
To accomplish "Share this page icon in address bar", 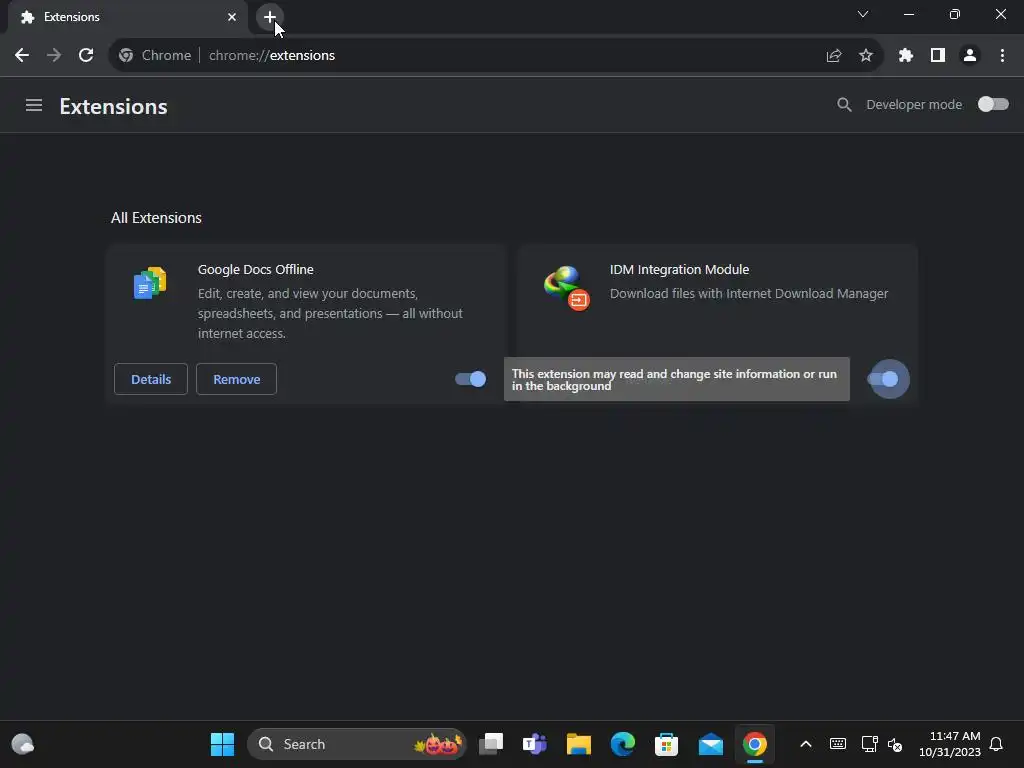I will 833,56.
